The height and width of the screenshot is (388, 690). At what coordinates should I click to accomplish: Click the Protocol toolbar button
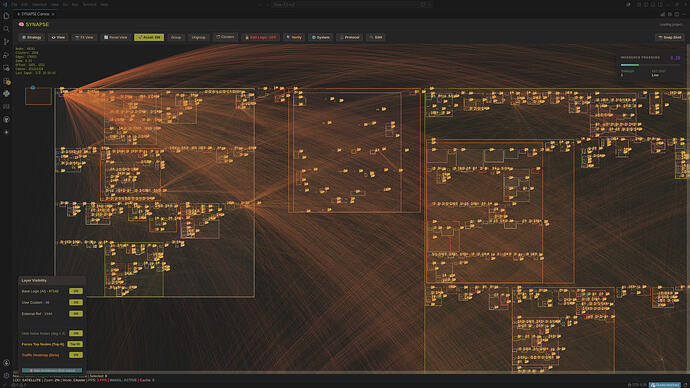point(350,37)
